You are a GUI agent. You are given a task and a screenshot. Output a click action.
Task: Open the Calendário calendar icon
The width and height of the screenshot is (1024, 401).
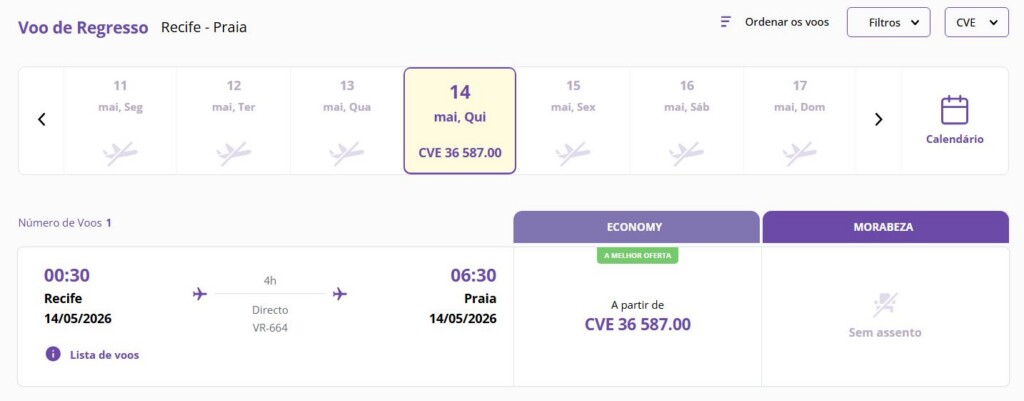[955, 110]
